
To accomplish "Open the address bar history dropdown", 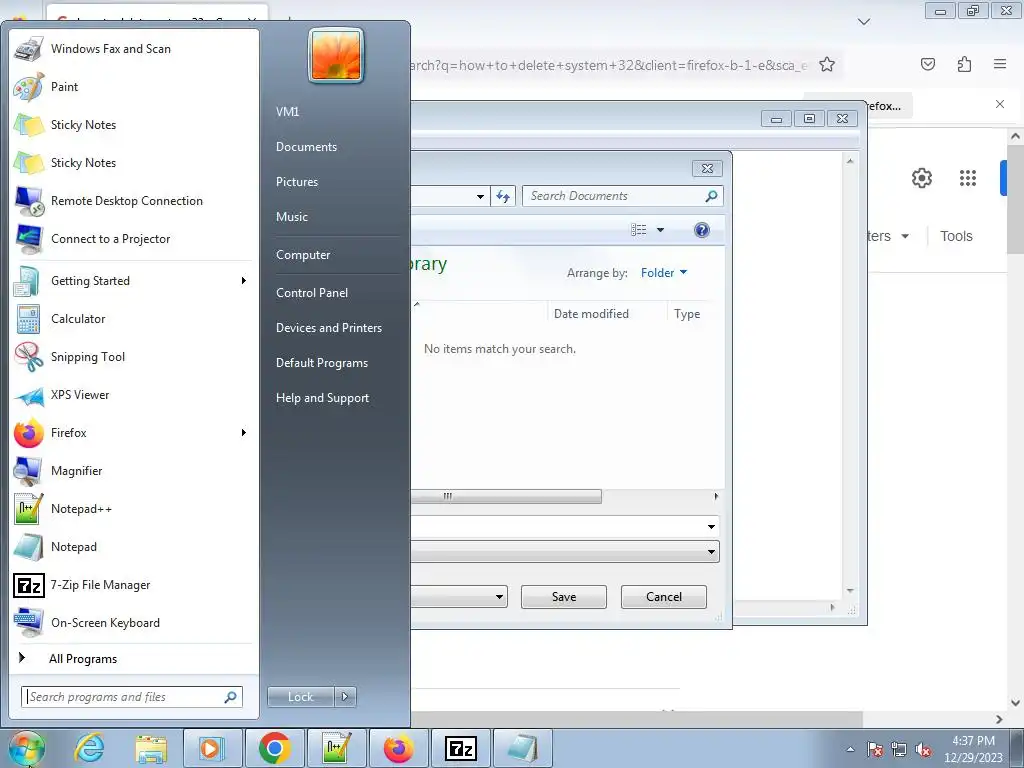I will (480, 196).
